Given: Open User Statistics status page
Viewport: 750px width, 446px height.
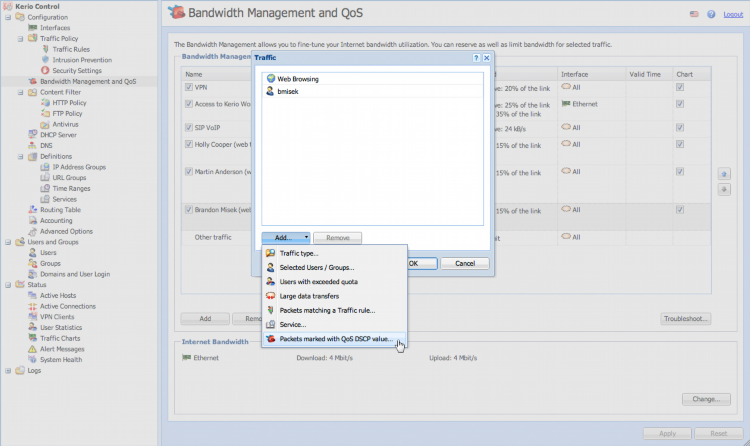Looking at the screenshot, I should [61, 327].
